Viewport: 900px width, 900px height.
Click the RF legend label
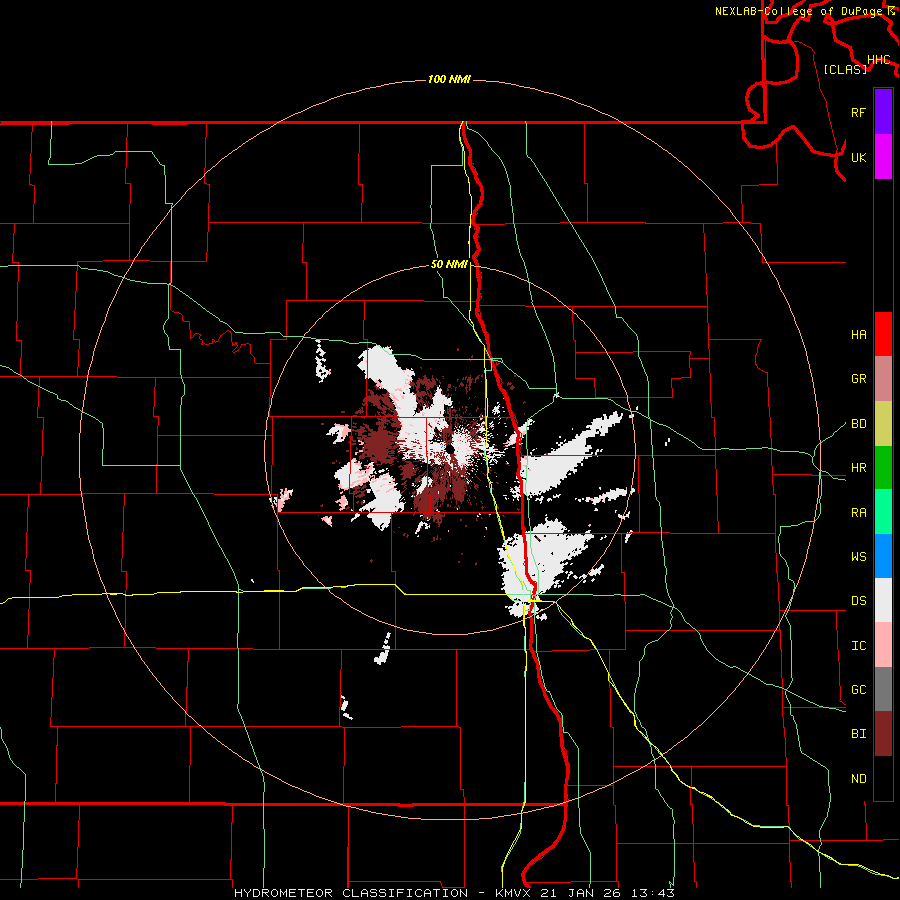[858, 112]
